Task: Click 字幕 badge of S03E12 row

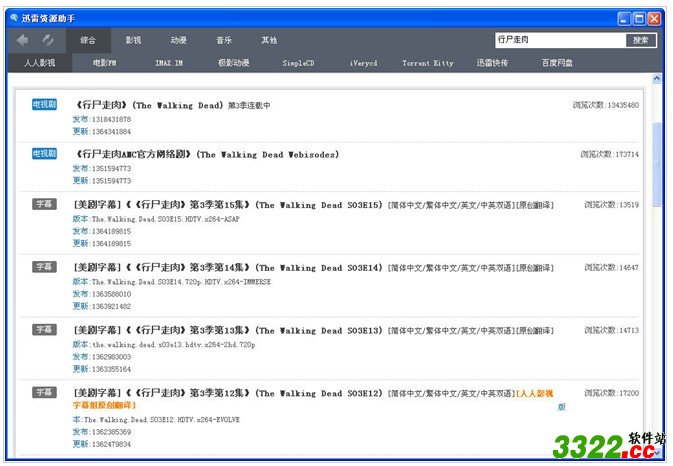Action: click(x=44, y=392)
